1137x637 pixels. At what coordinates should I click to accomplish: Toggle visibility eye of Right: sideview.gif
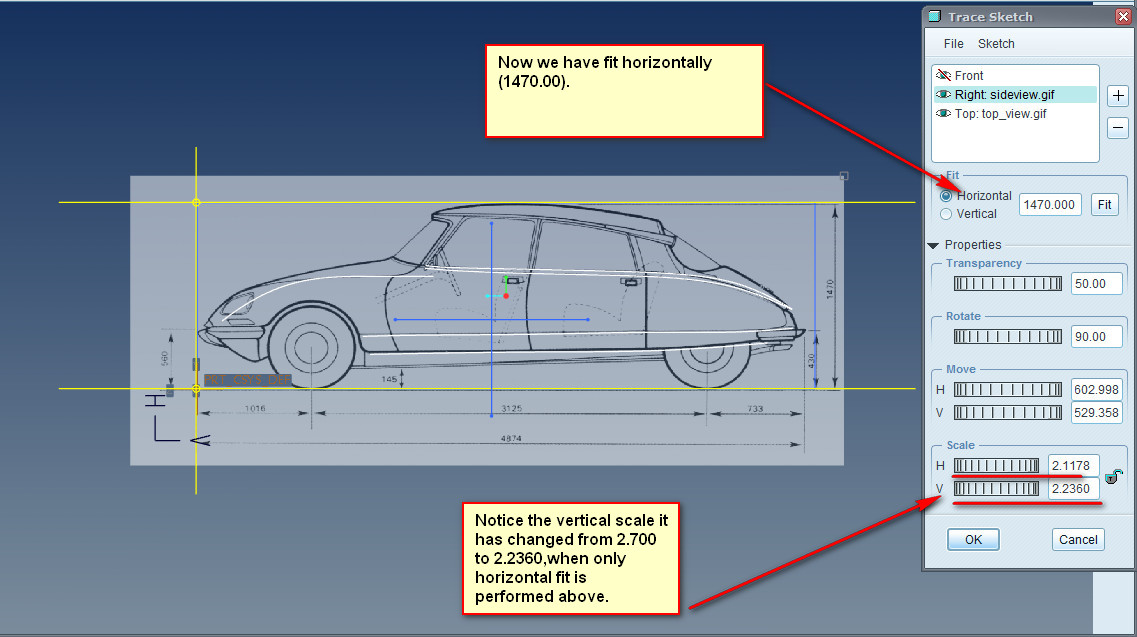click(x=943, y=94)
